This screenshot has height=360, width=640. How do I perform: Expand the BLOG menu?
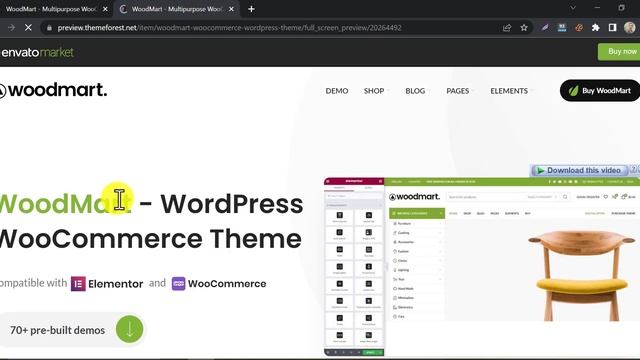click(x=418, y=91)
